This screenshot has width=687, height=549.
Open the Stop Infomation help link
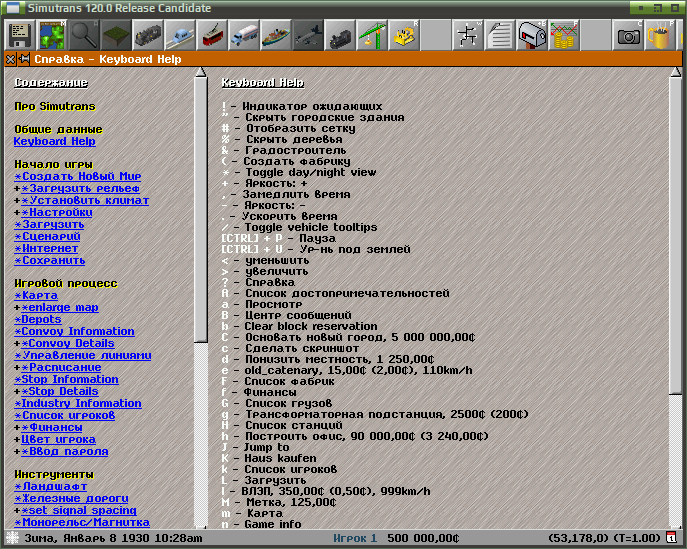tap(66, 379)
